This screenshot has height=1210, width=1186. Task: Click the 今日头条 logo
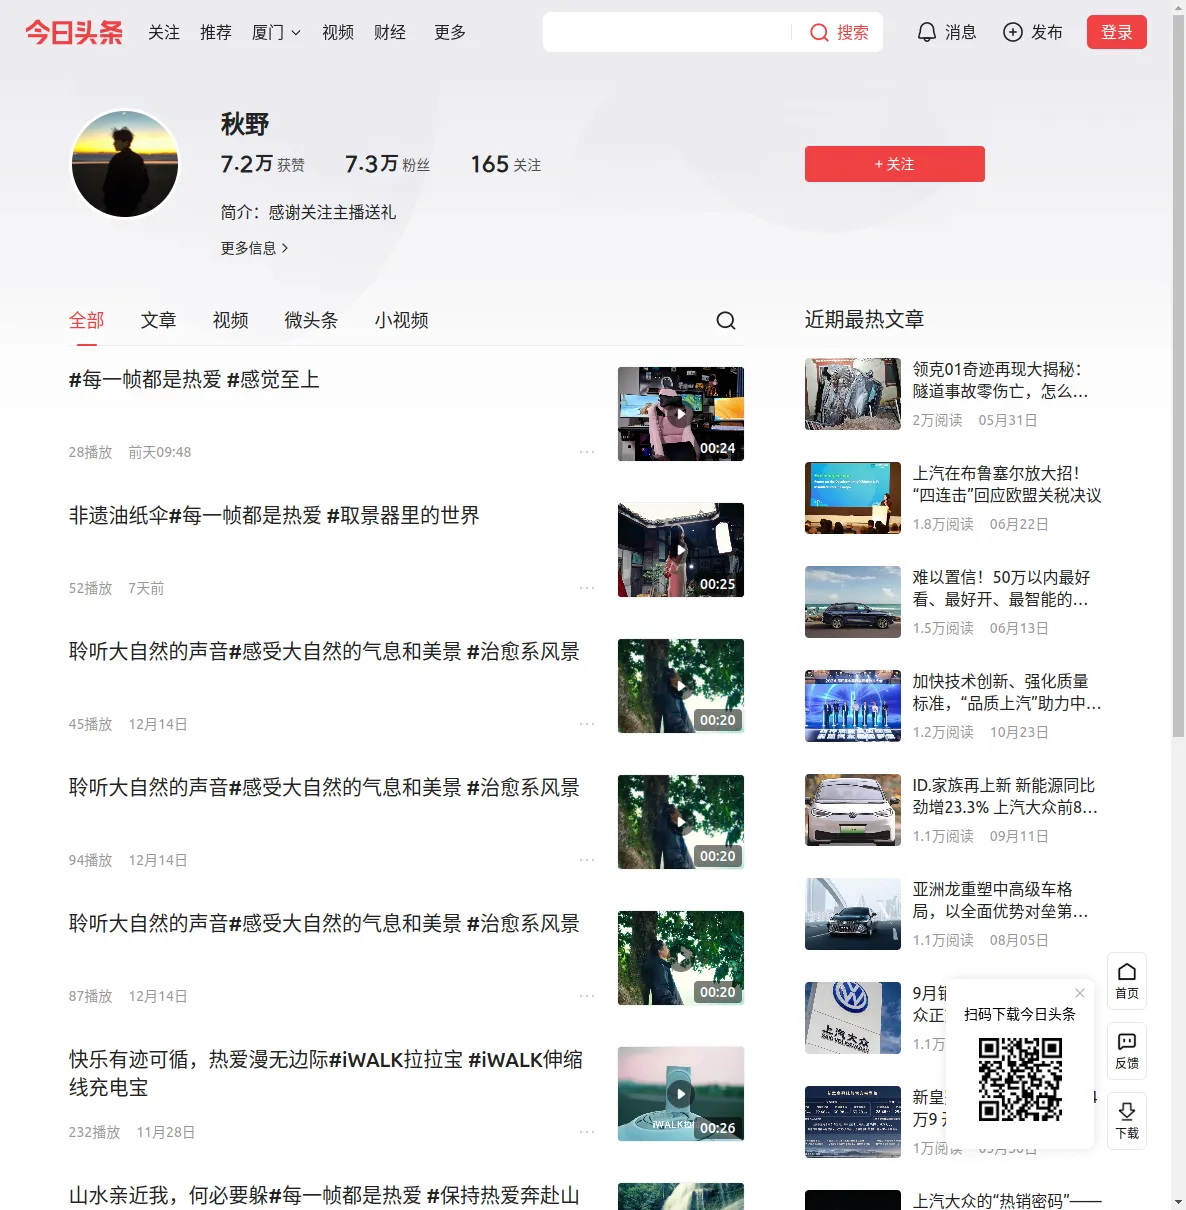tap(74, 33)
